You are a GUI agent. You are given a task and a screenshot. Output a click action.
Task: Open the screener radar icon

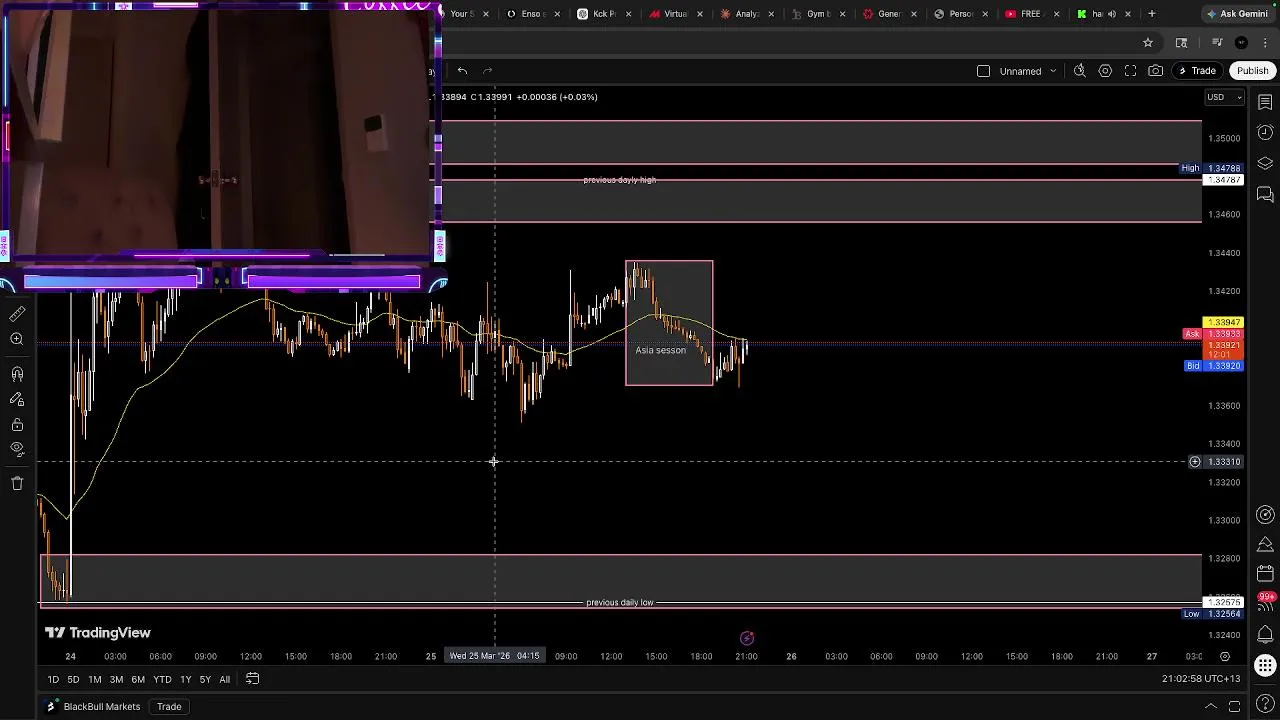pyautogui.click(x=1265, y=515)
